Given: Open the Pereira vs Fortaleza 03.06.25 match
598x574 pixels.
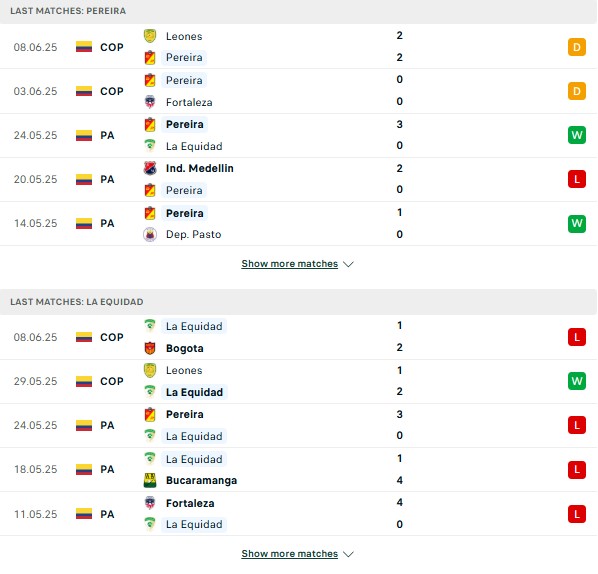Looking at the screenshot, I should coord(298,91).
